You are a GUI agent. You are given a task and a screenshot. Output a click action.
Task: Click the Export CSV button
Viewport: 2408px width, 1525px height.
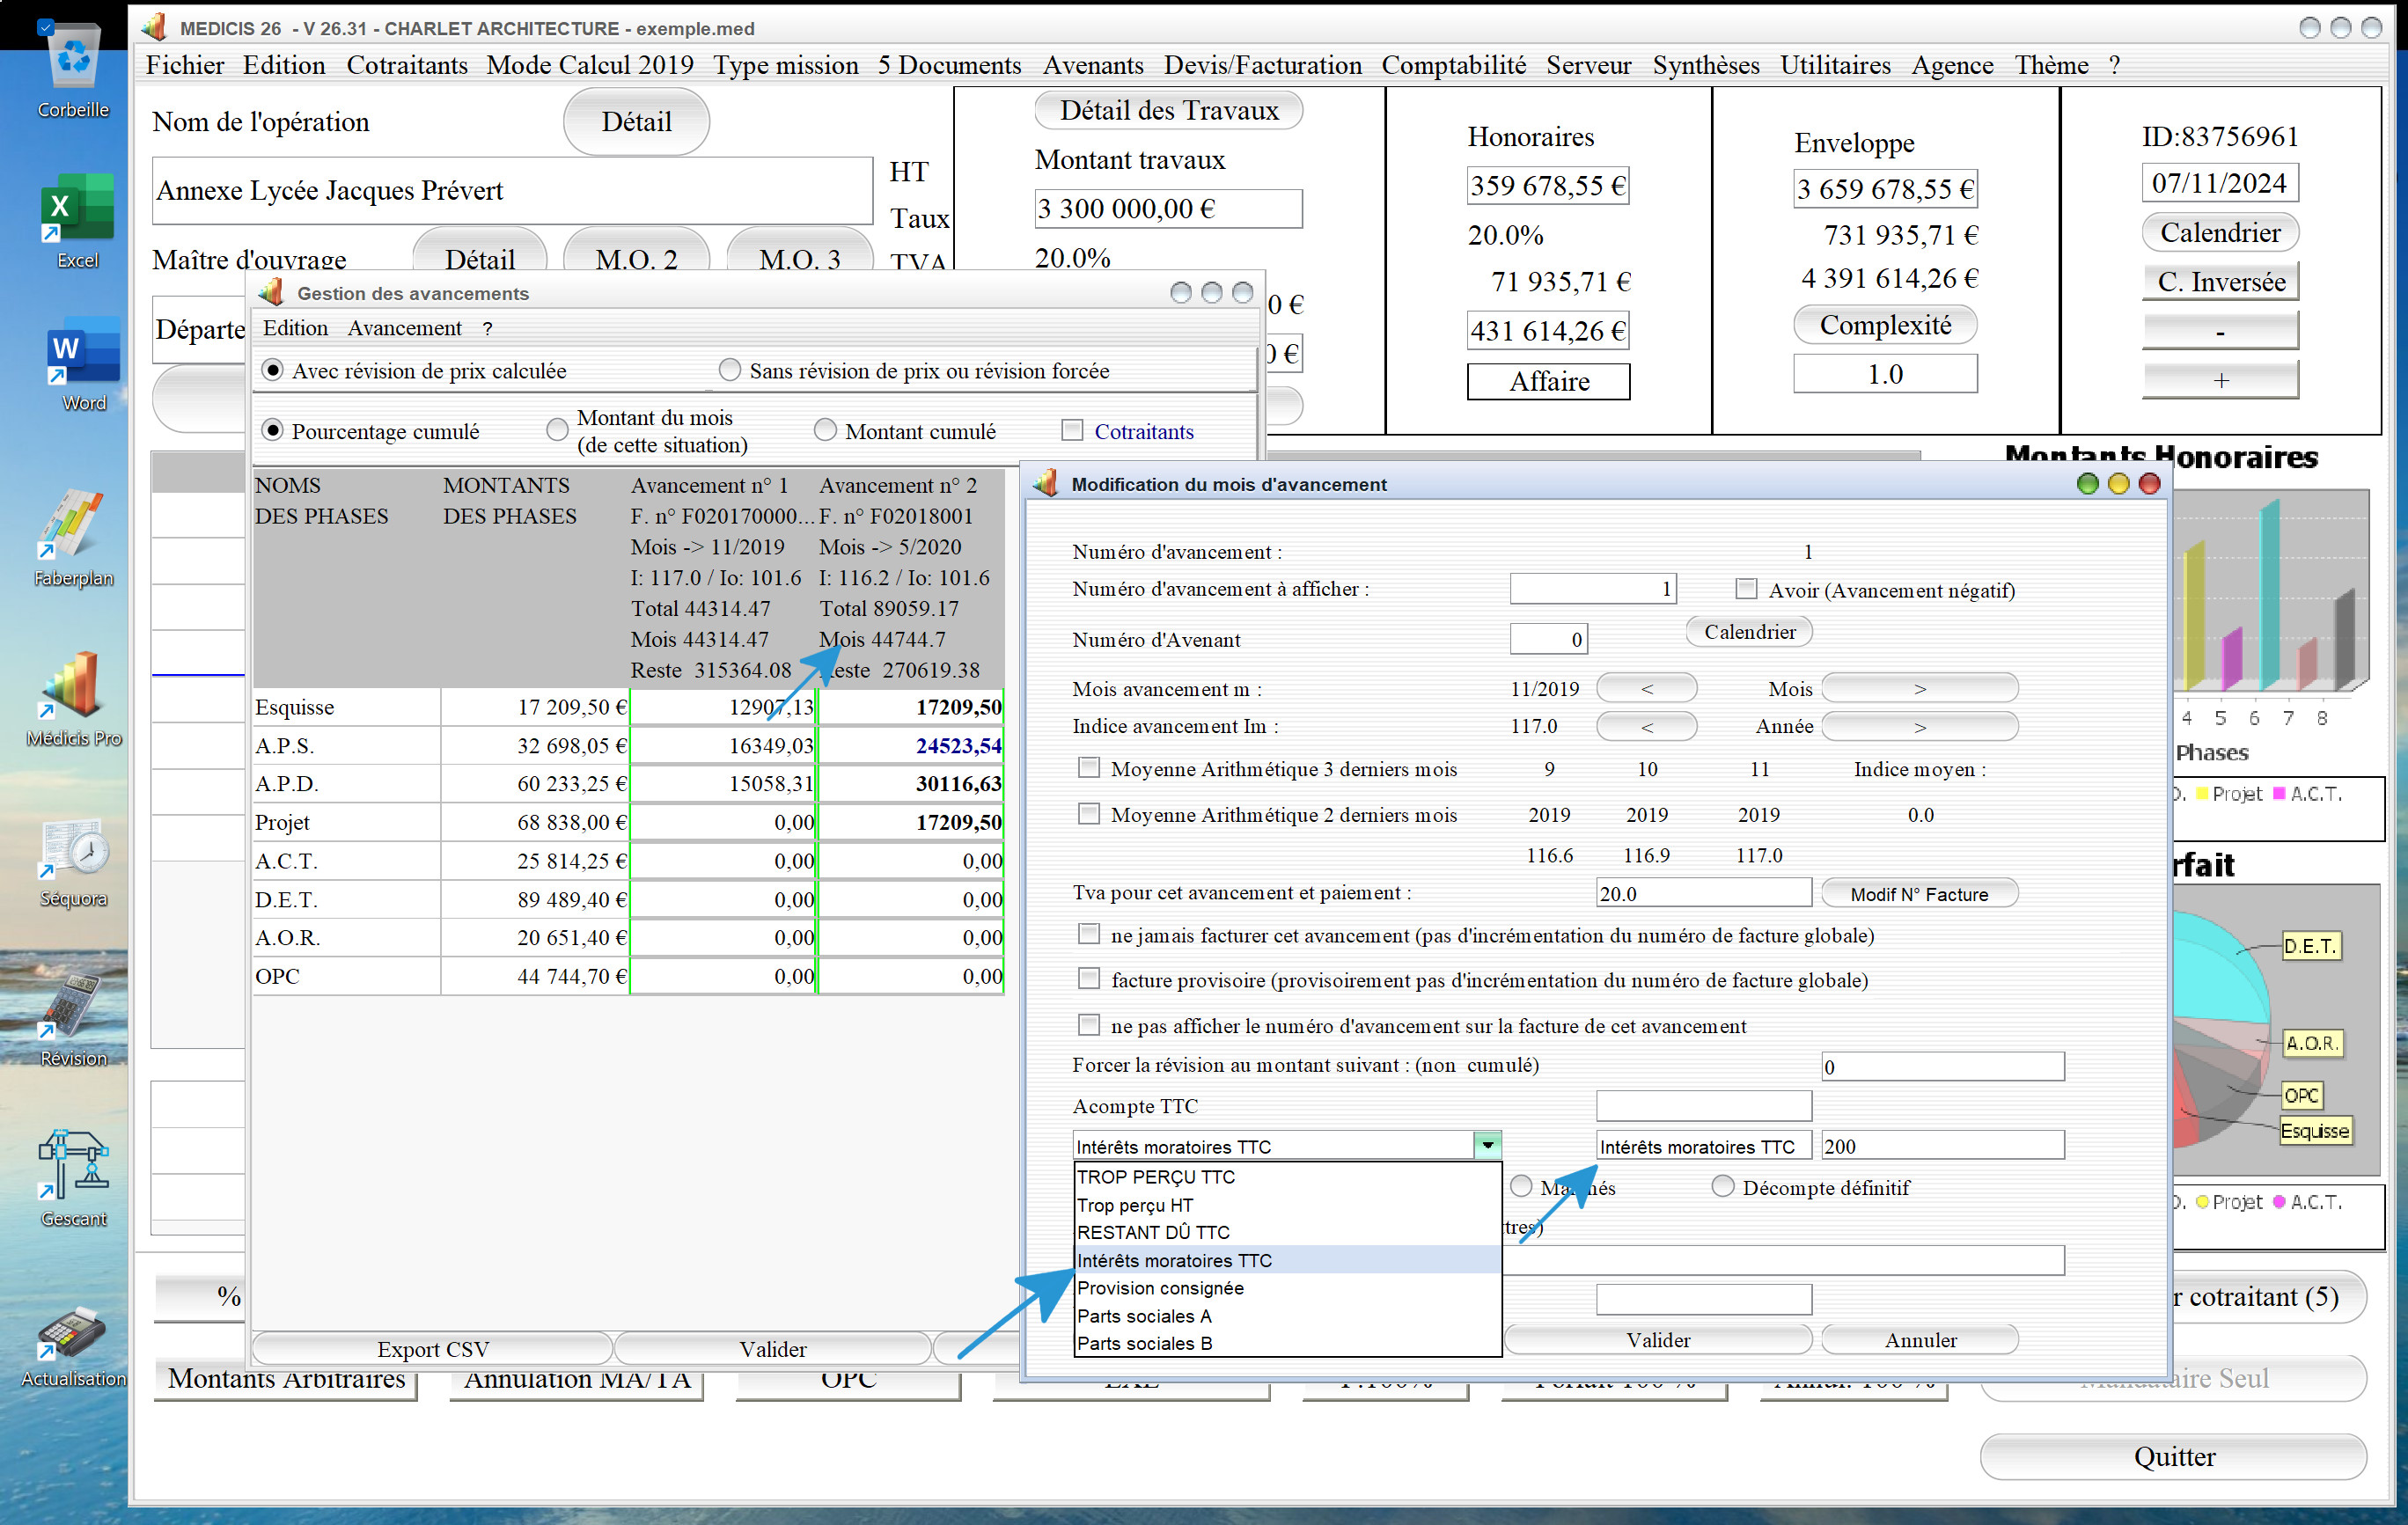pyautogui.click(x=432, y=1348)
